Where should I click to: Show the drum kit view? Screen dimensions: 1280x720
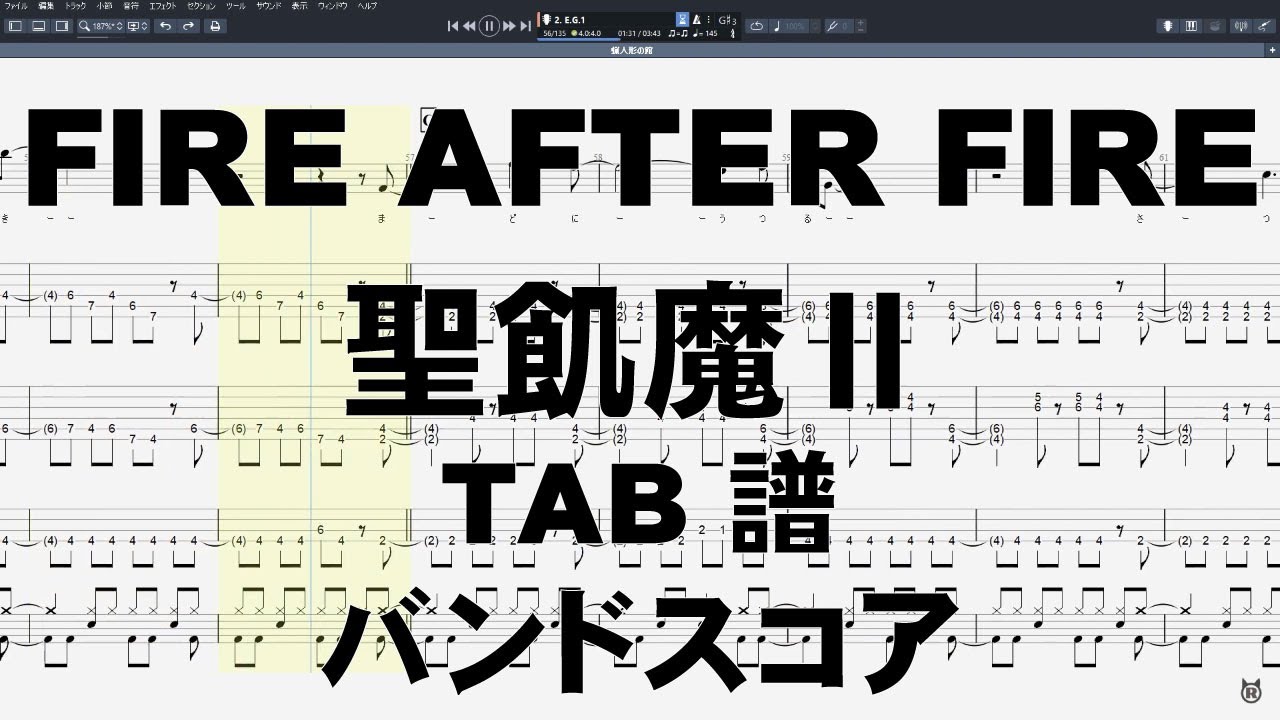point(1215,26)
